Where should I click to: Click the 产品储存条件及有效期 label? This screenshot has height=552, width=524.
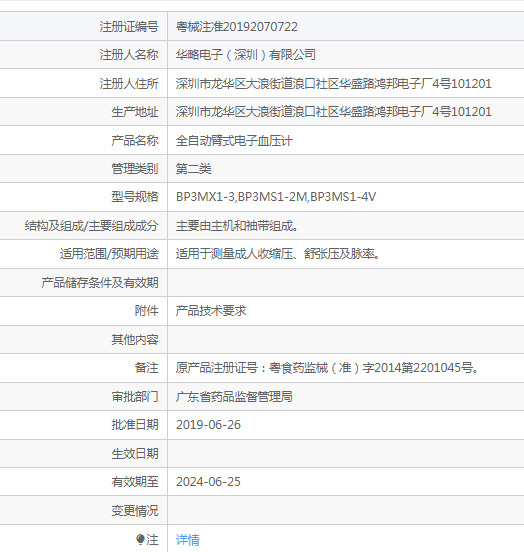100,283
